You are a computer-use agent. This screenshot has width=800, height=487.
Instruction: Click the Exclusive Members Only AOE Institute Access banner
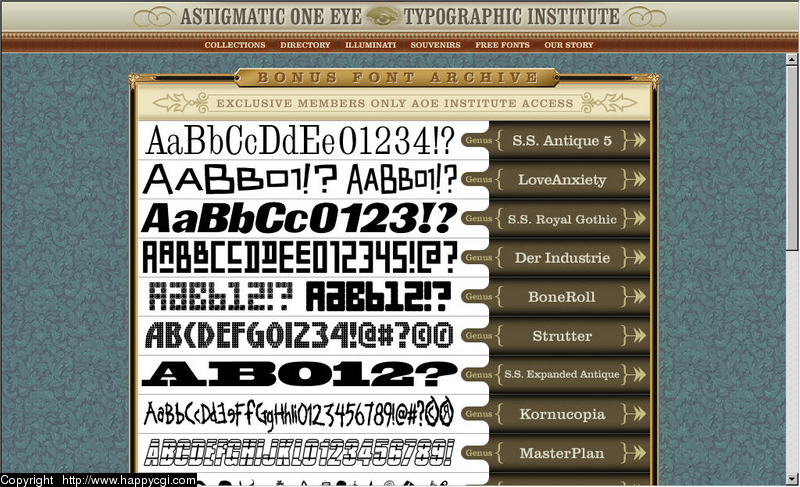coord(394,103)
